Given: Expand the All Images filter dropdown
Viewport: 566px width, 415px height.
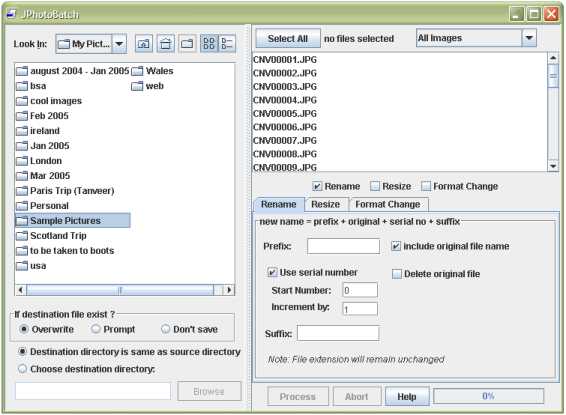Looking at the screenshot, I should click(529, 38).
